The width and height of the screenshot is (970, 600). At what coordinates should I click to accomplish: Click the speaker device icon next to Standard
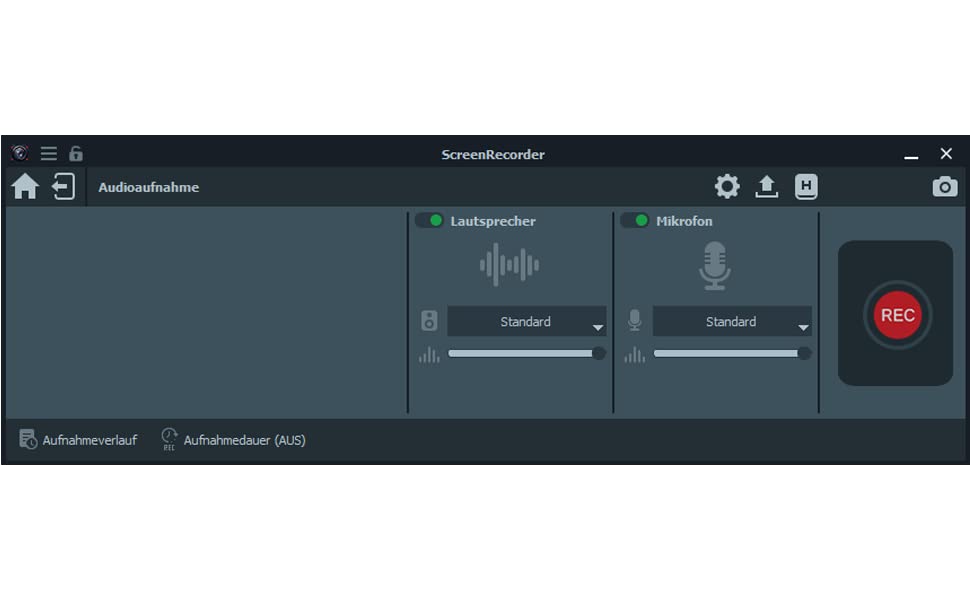coord(429,320)
